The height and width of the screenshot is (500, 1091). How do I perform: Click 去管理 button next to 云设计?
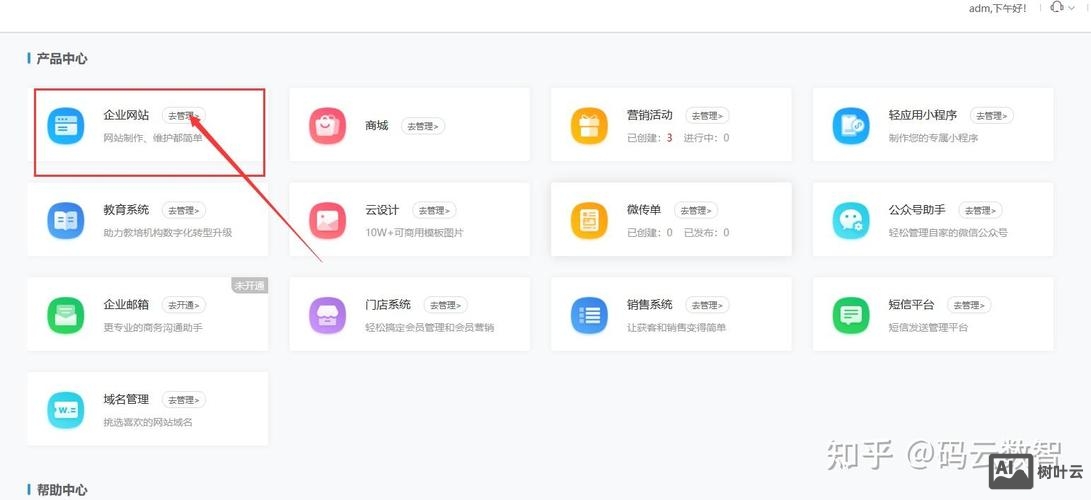click(x=434, y=210)
